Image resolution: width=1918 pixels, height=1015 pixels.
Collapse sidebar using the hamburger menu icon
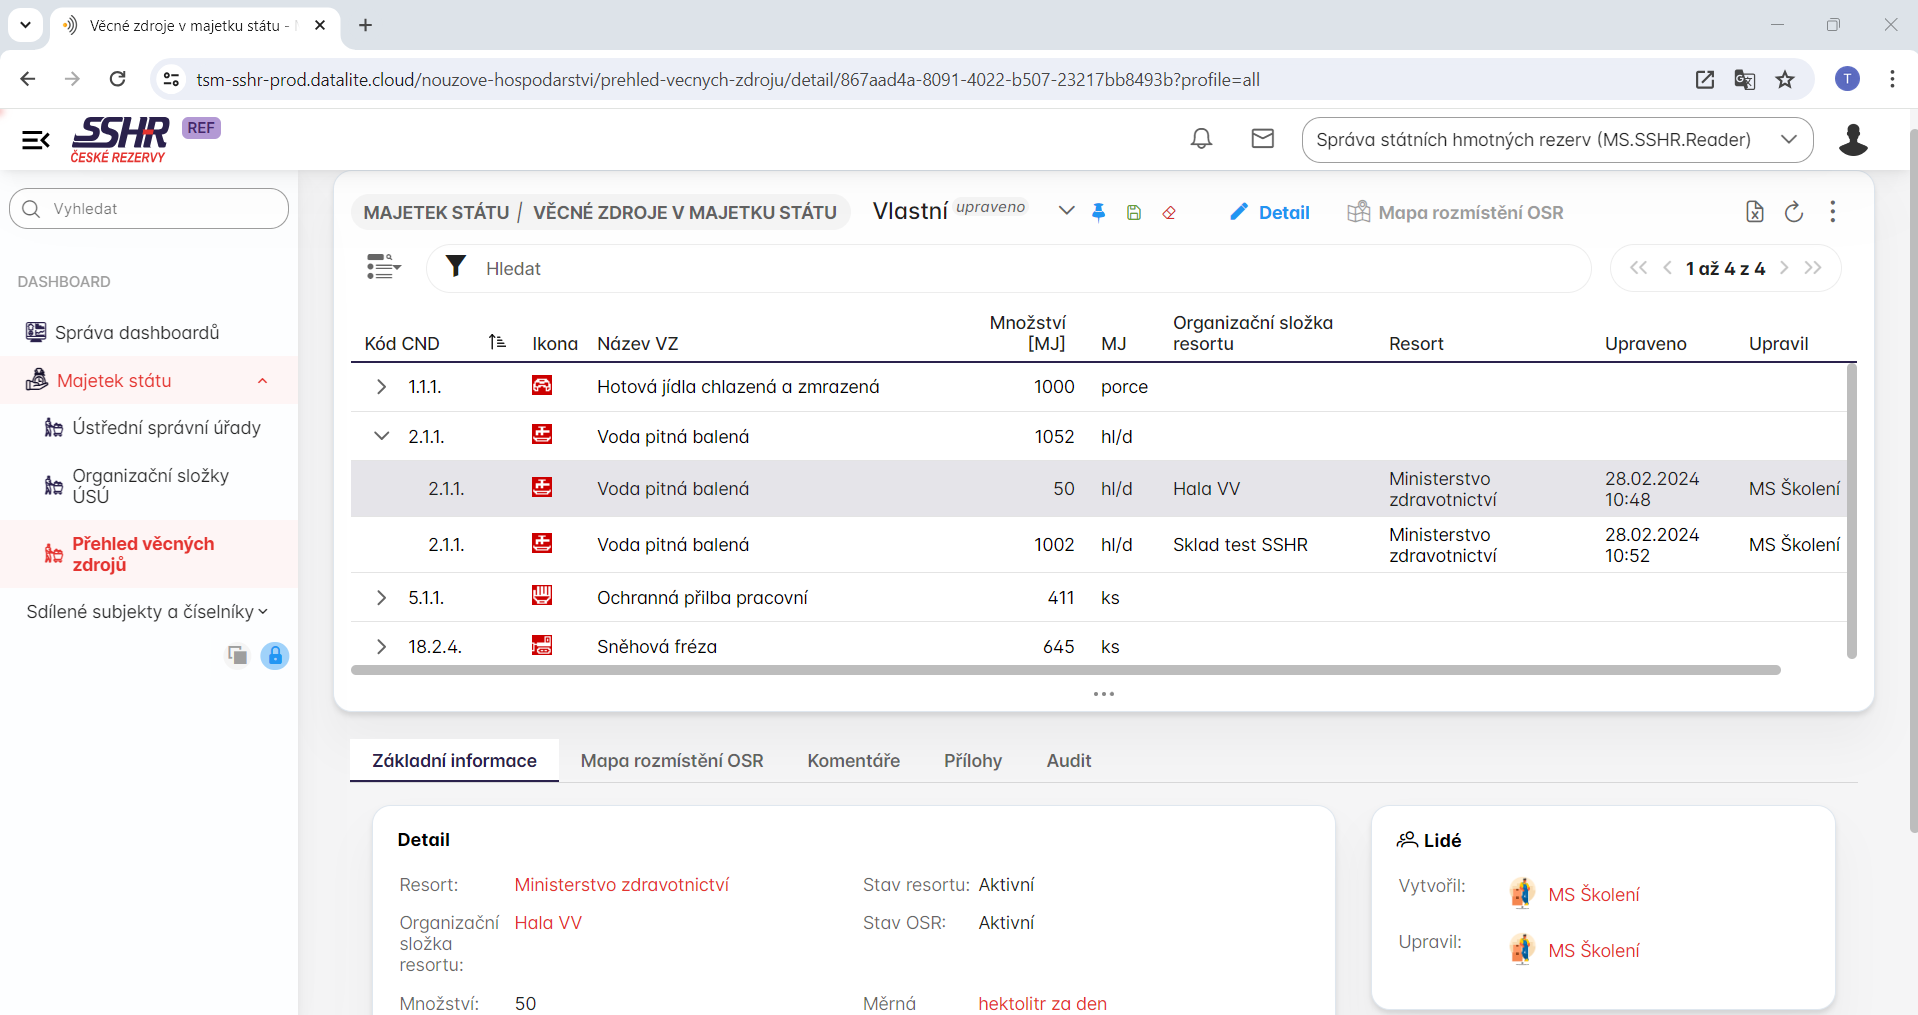[36, 140]
